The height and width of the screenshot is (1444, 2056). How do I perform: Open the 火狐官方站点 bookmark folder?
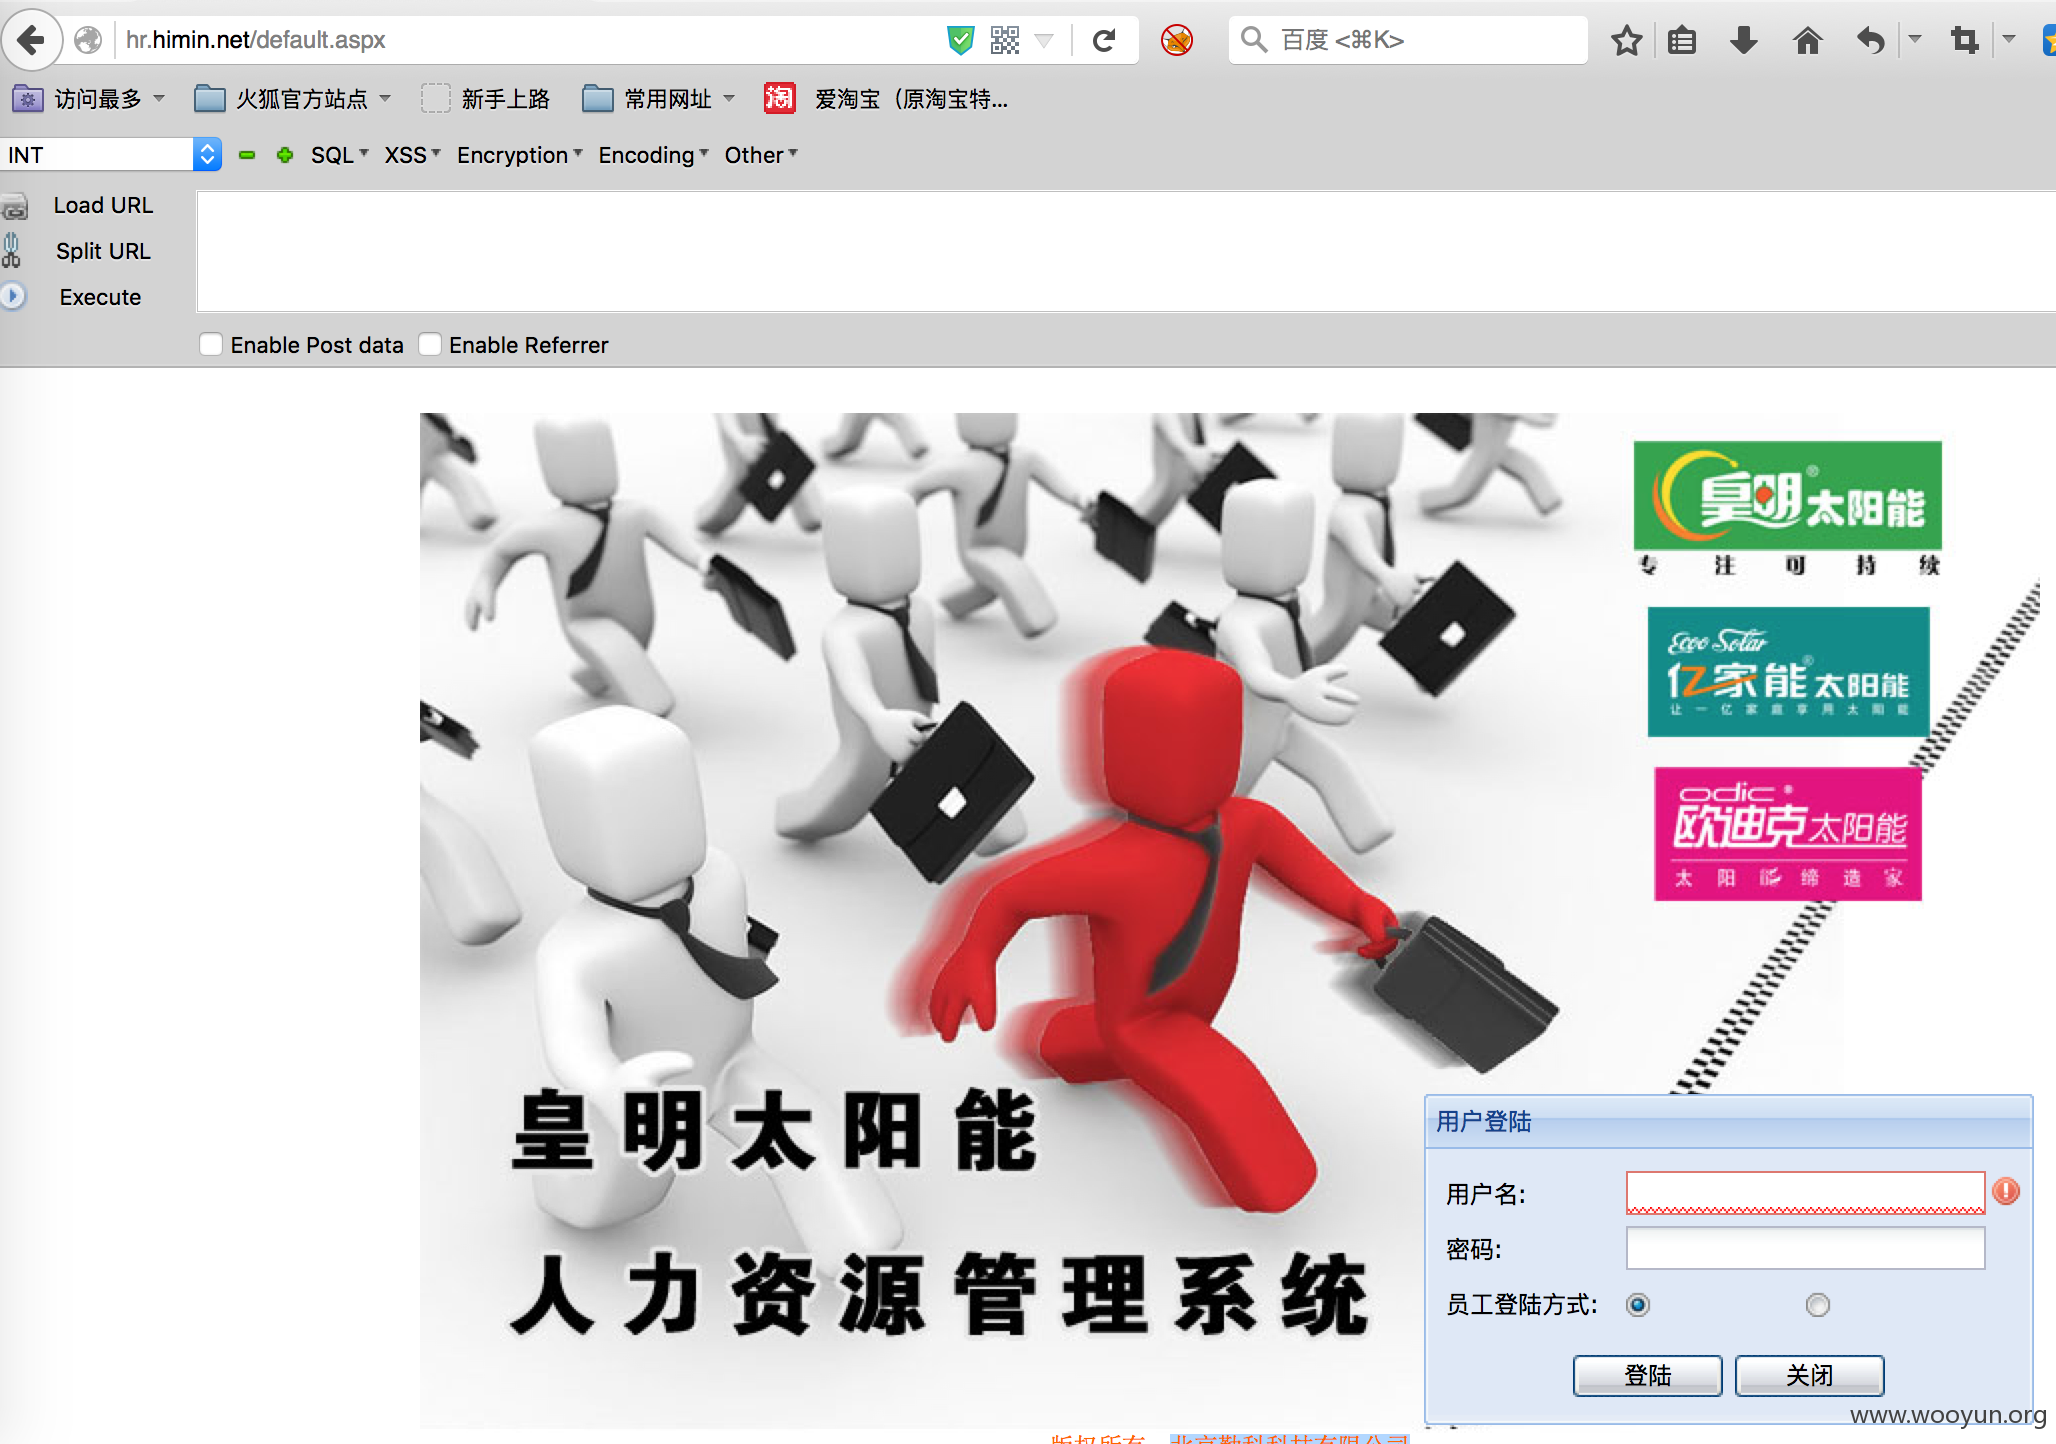click(x=292, y=99)
